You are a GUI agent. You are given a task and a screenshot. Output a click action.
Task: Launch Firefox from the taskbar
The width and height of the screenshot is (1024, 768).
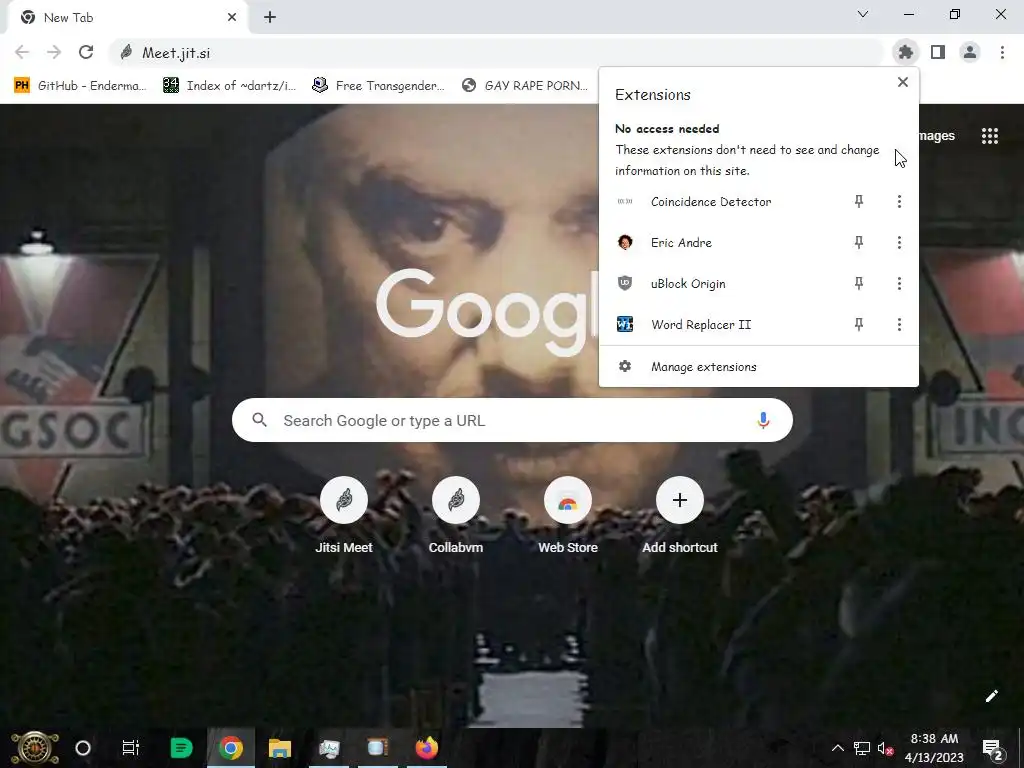click(x=426, y=748)
